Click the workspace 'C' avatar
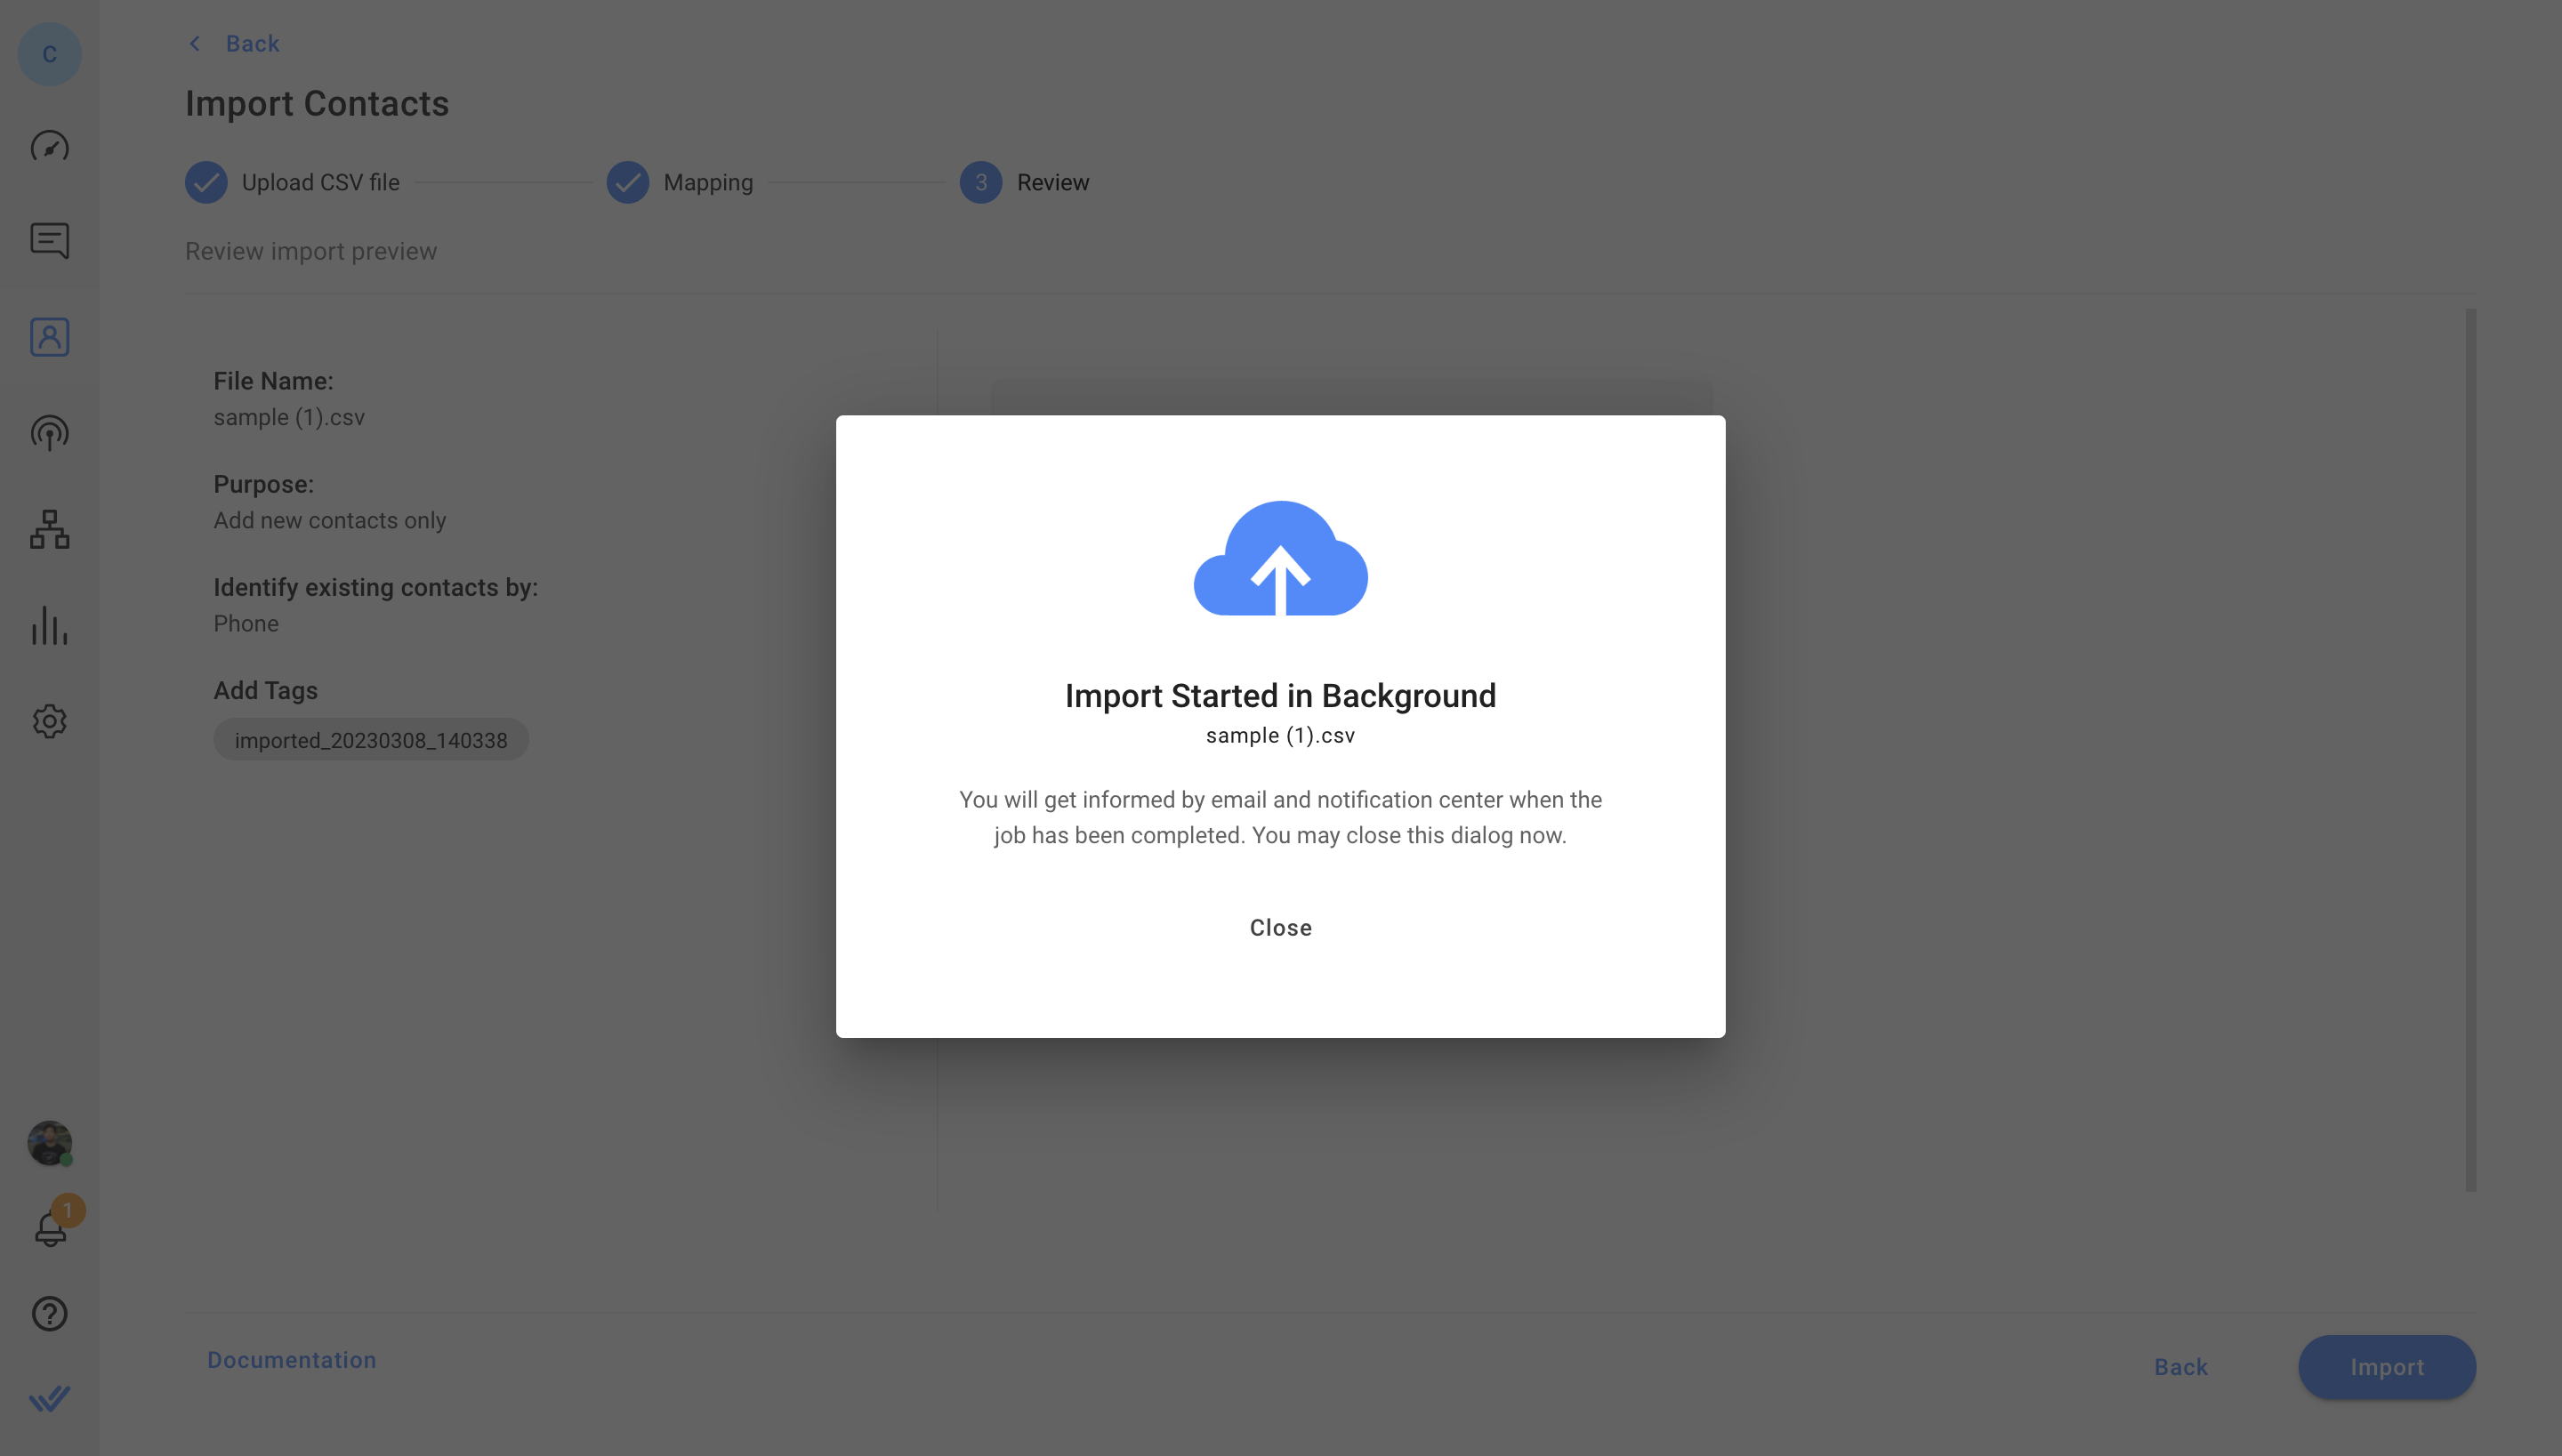This screenshot has width=2562, height=1456. tap(49, 54)
